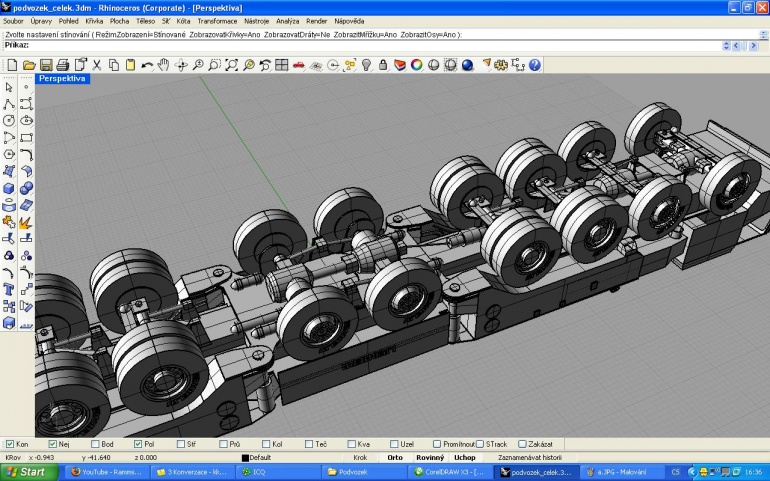Enable the Bod osnap checkbox
Screen dimensions: 770x481
(95, 444)
